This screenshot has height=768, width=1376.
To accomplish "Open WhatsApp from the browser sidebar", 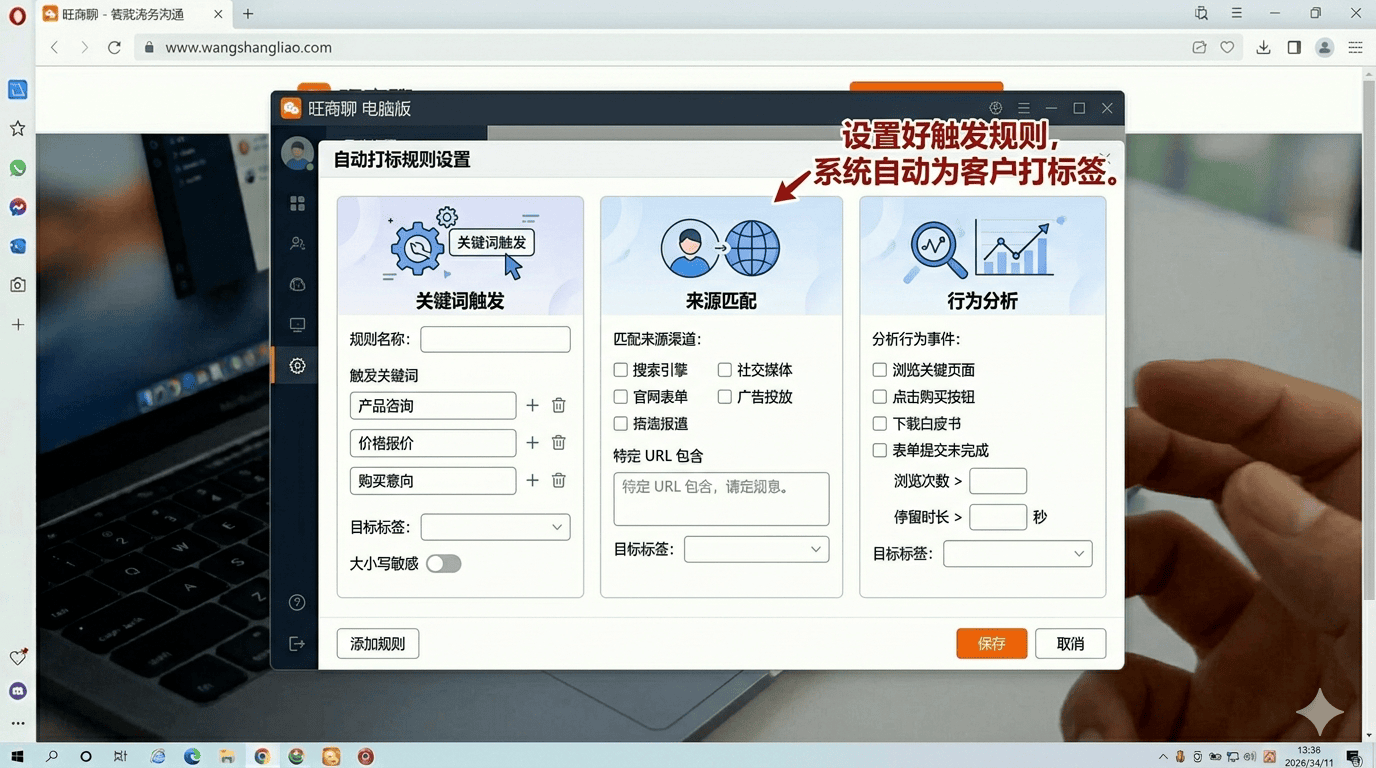I will point(16,168).
